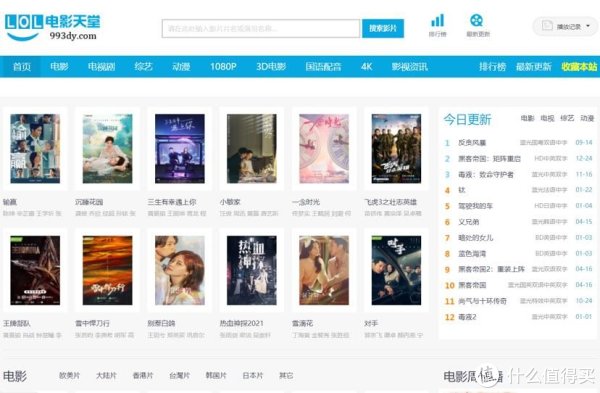Open the 沉睡花园 poster thumbnail
This screenshot has height=393, width=600.
[x=108, y=148]
